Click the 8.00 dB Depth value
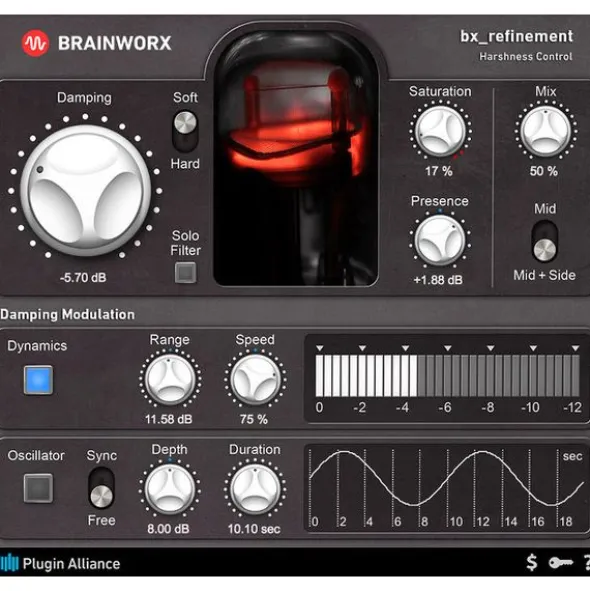This screenshot has height=591, width=590. tap(168, 529)
